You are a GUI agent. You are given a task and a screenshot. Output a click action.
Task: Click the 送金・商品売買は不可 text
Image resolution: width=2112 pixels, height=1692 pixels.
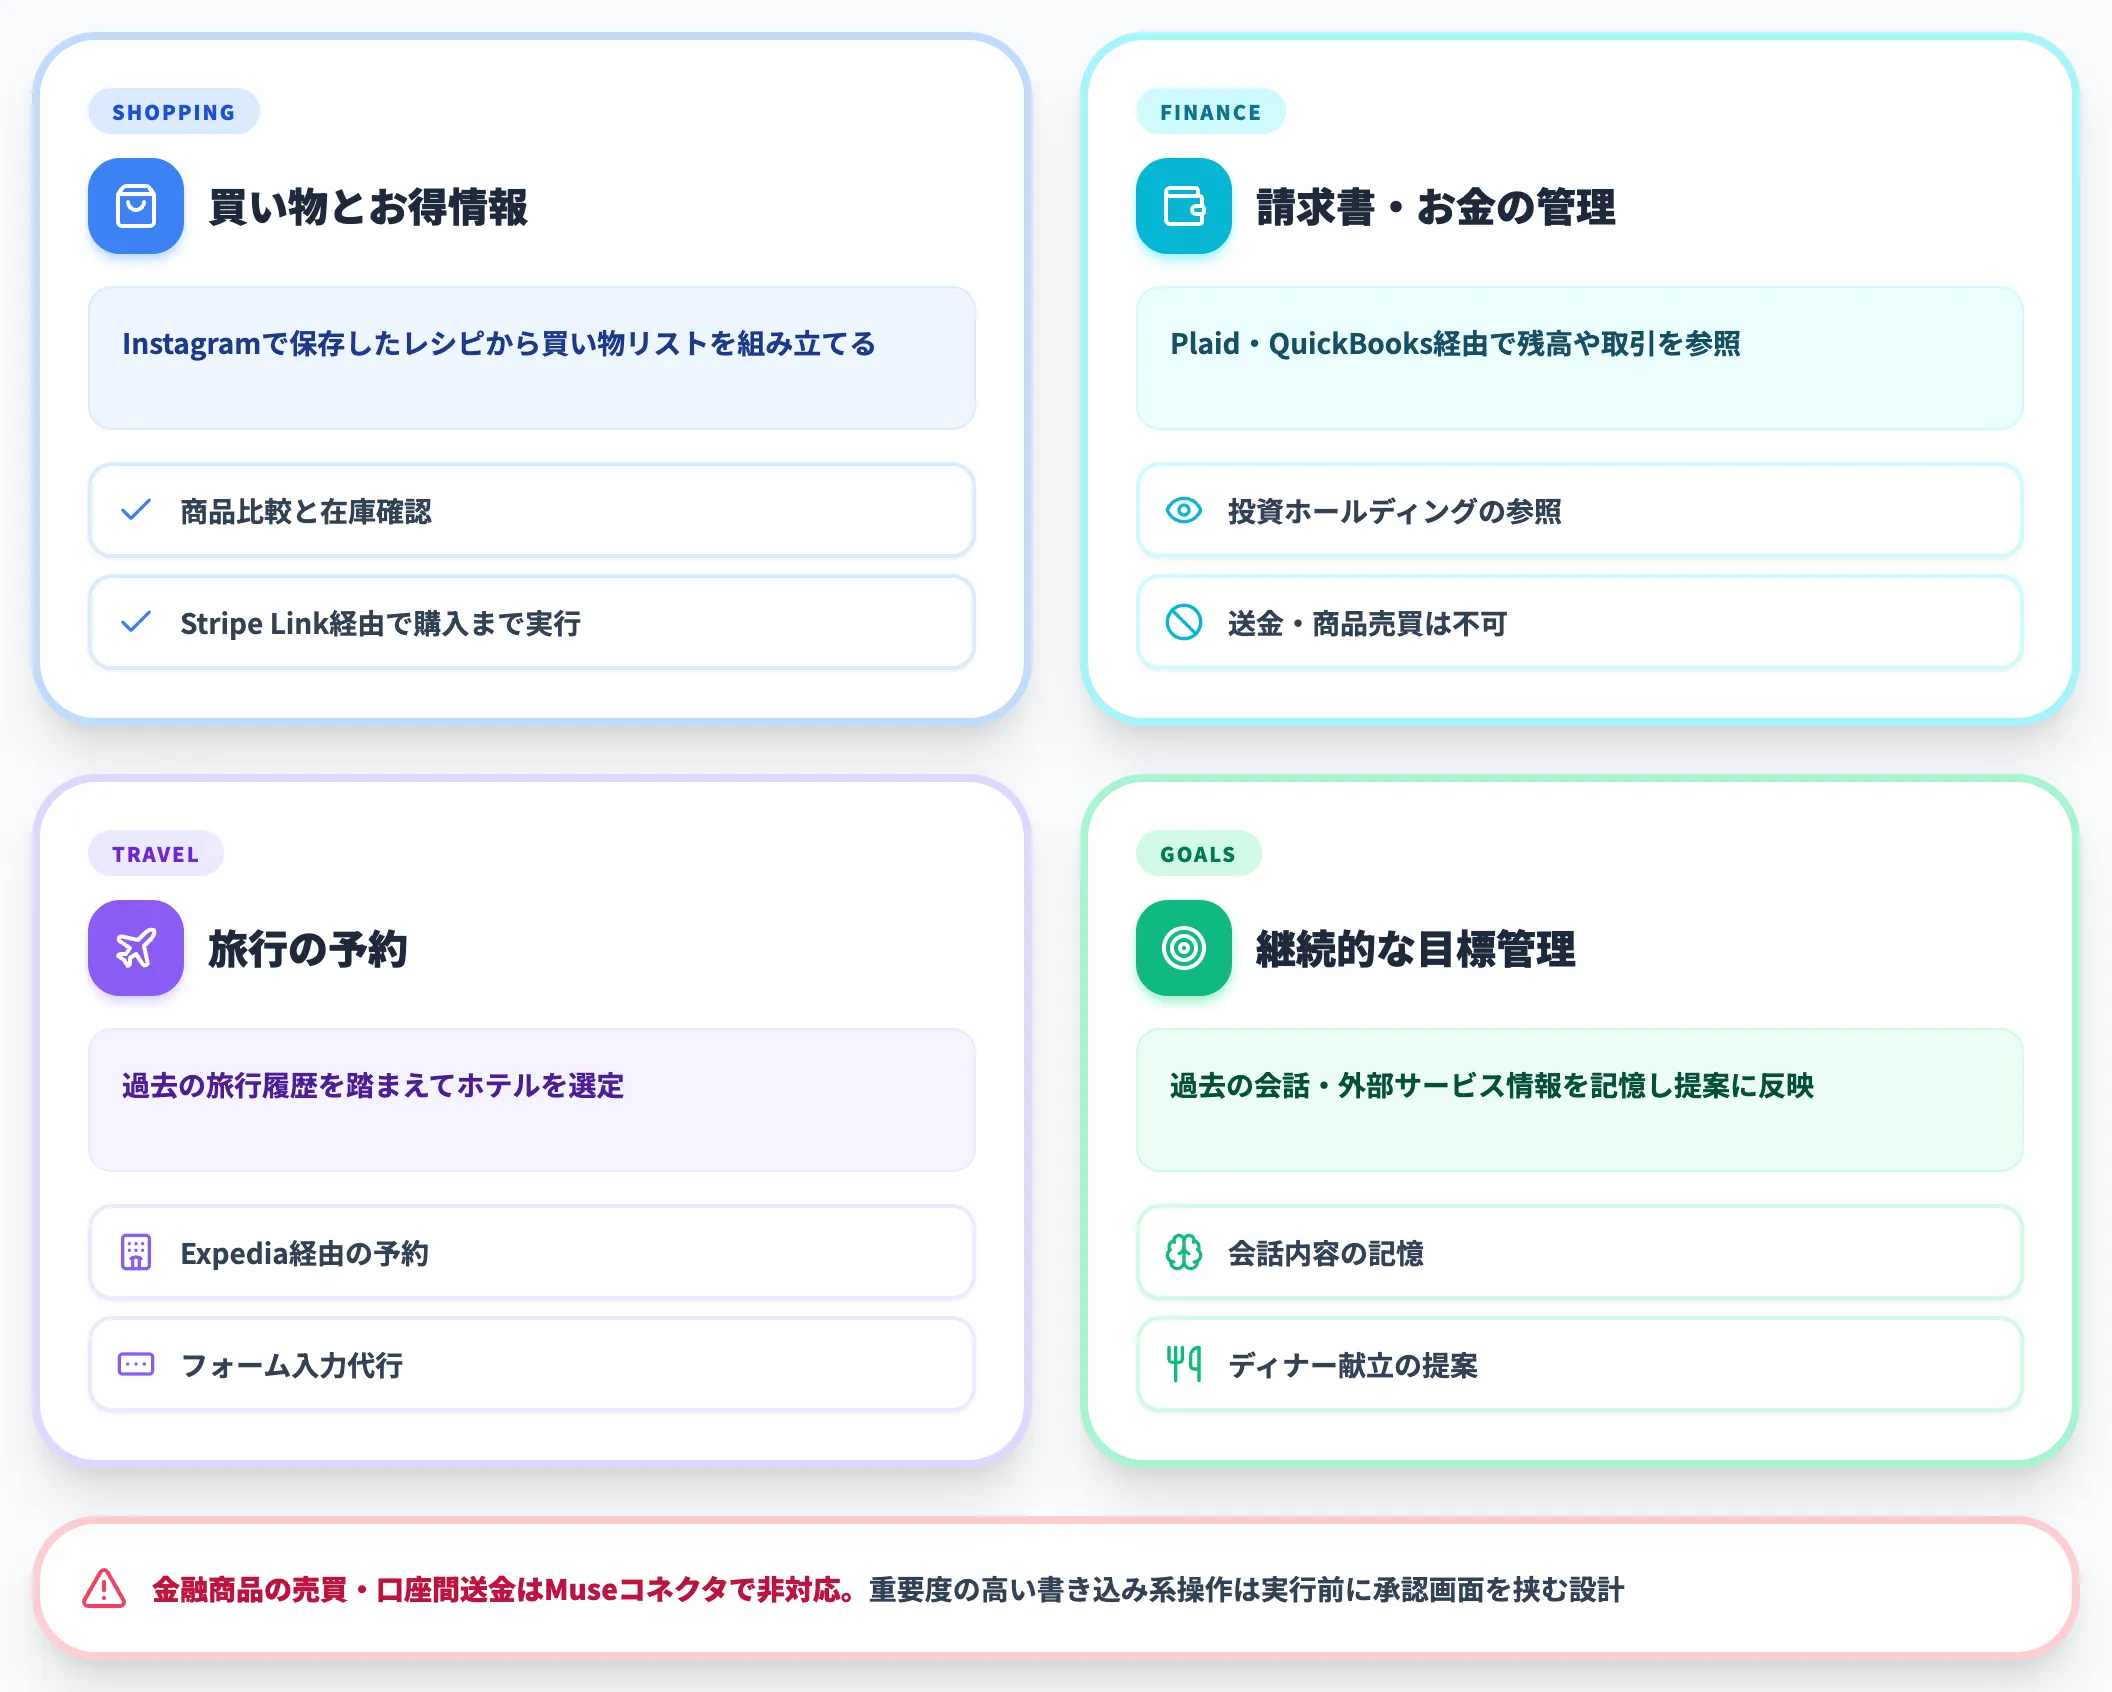coord(1367,623)
